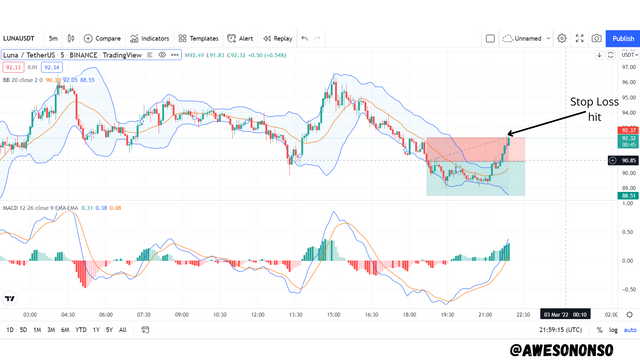Image resolution: width=640 pixels, height=360 pixels.
Task: Start bar Replay mode
Action: [278, 38]
